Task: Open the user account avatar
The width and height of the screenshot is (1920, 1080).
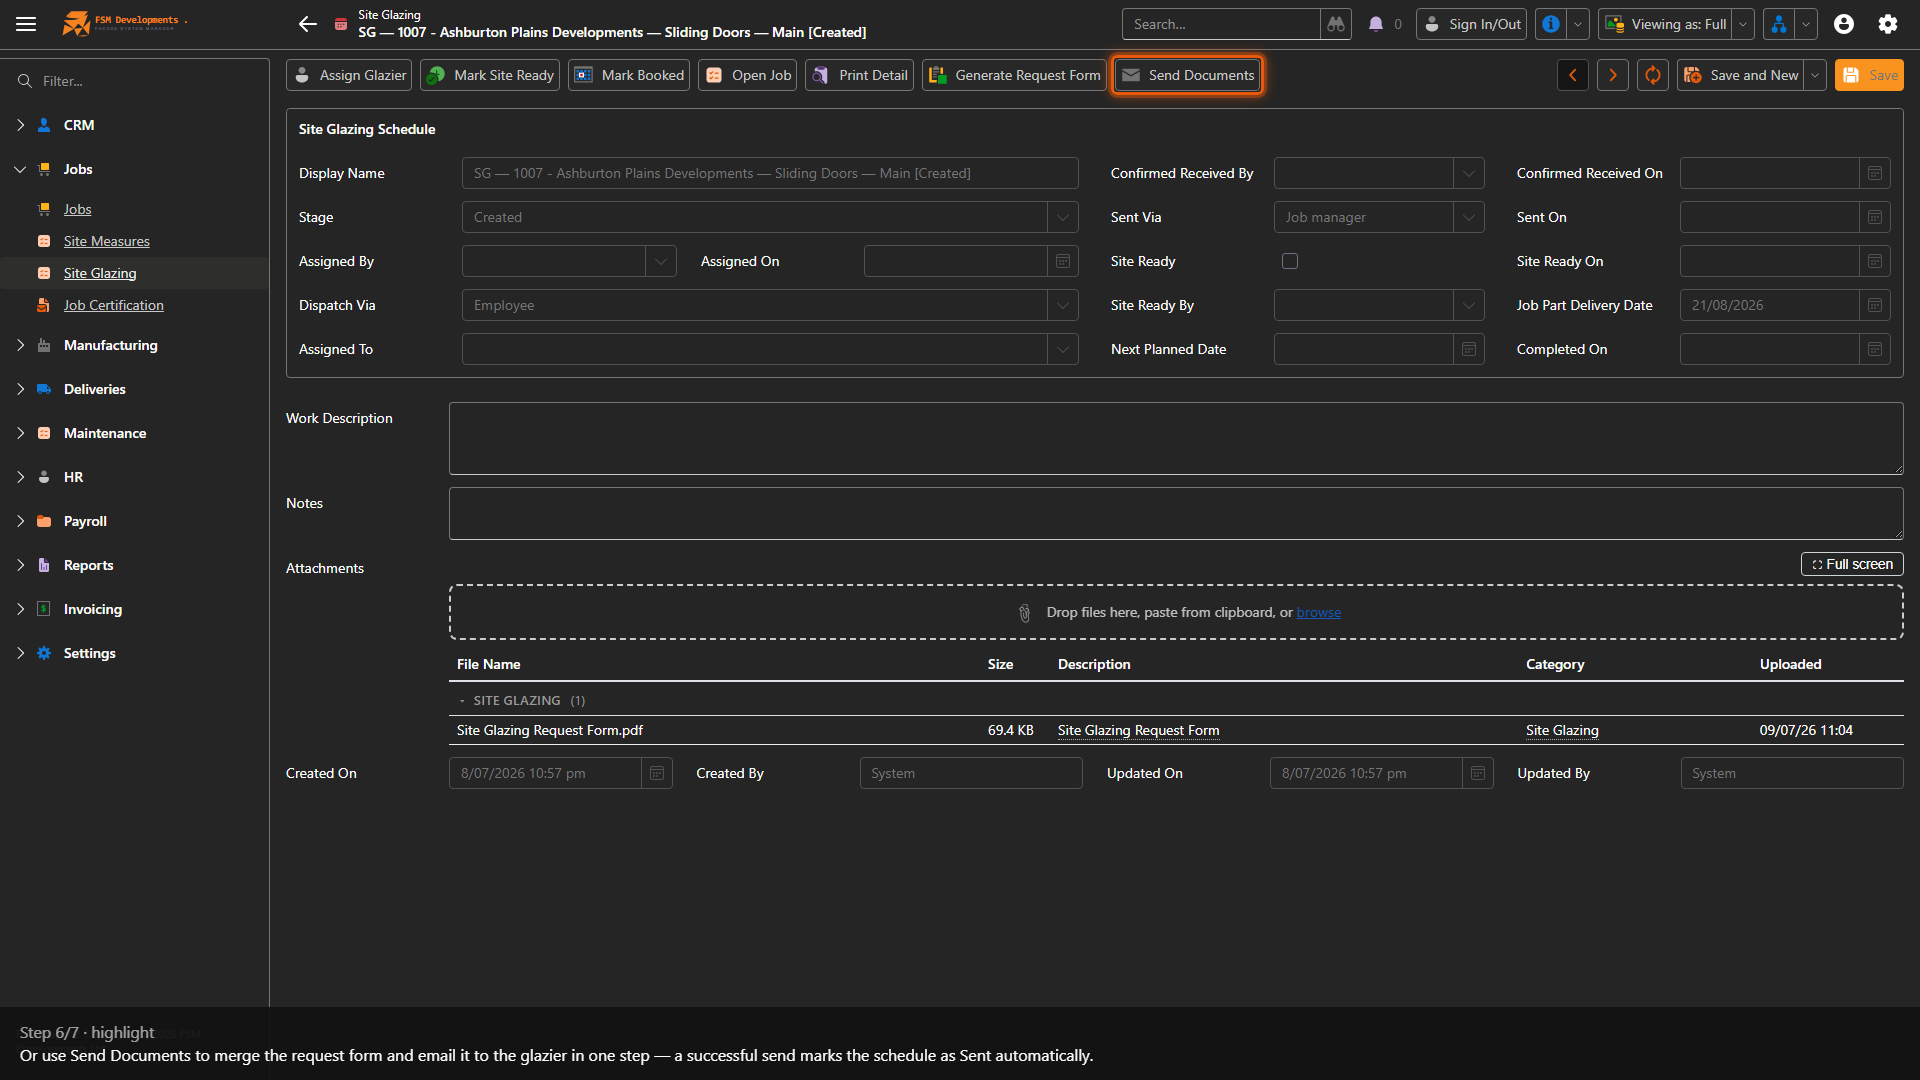Action: coord(1844,24)
